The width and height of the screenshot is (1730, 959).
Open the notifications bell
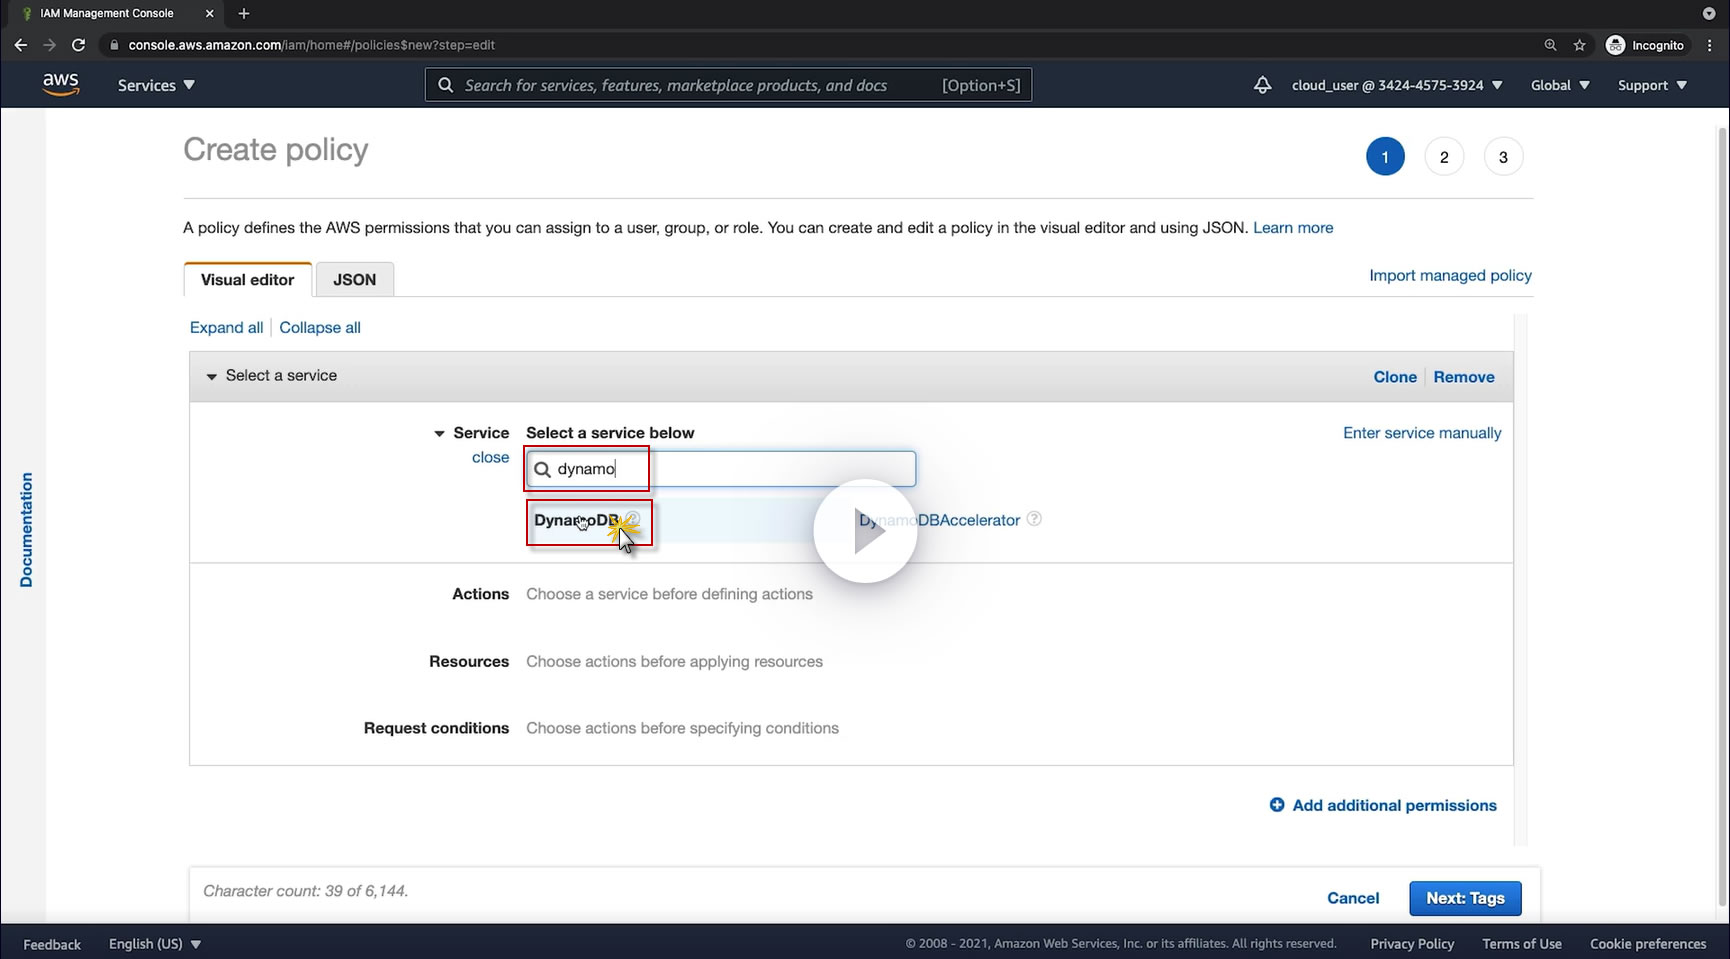1262,85
